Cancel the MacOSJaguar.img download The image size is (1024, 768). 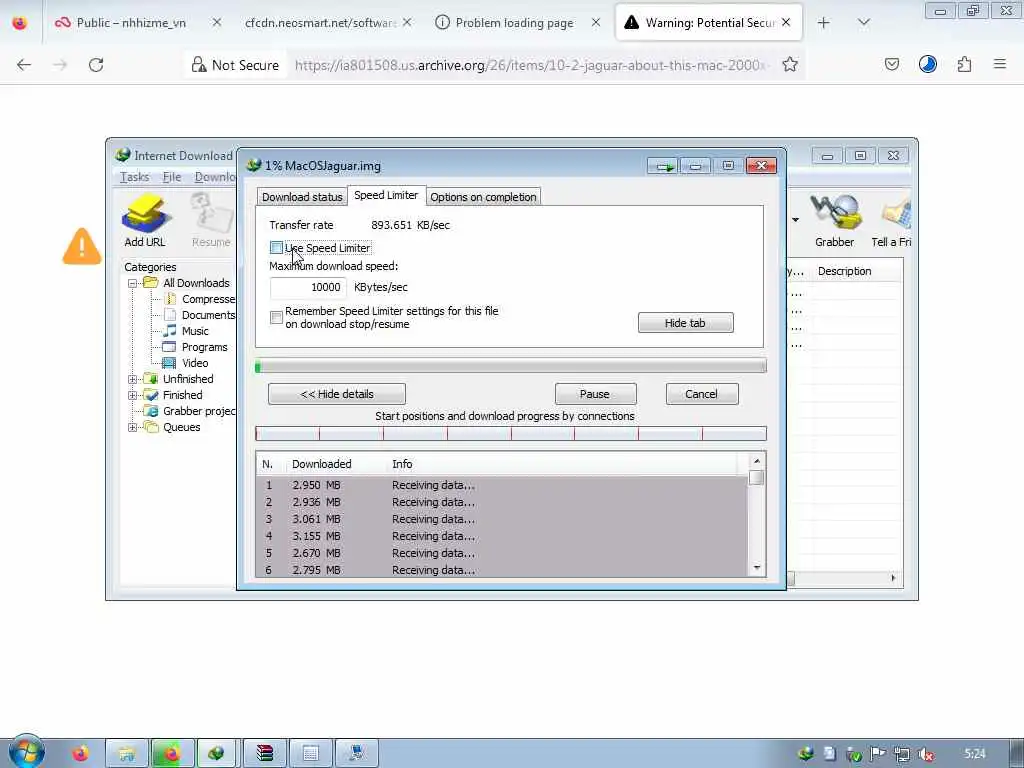701,394
